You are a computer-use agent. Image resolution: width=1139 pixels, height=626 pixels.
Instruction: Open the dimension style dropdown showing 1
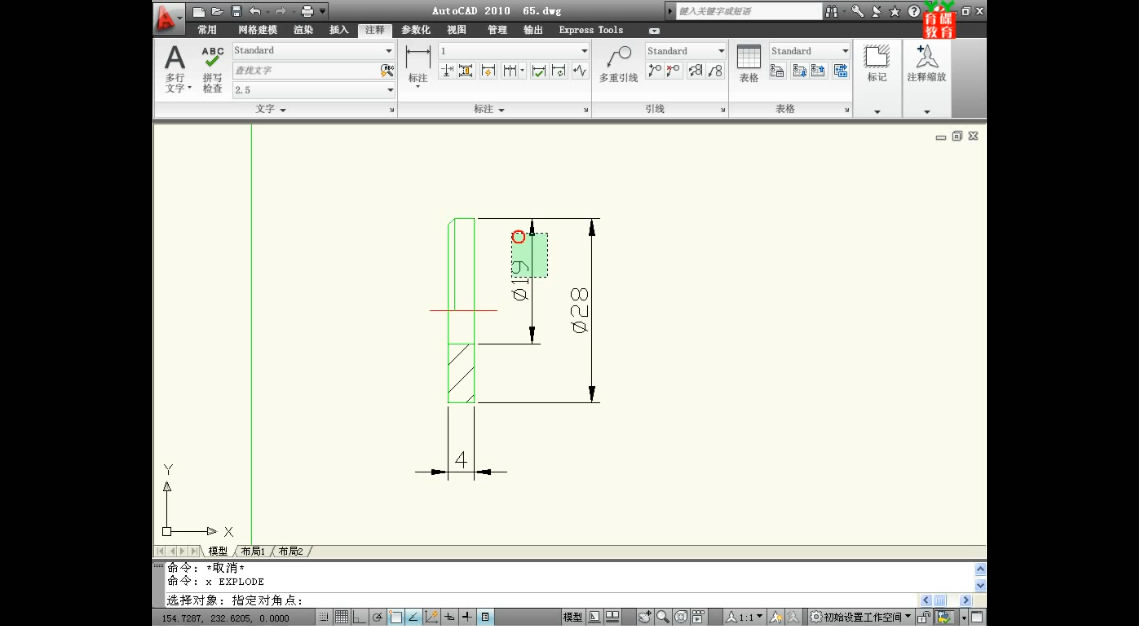514,51
